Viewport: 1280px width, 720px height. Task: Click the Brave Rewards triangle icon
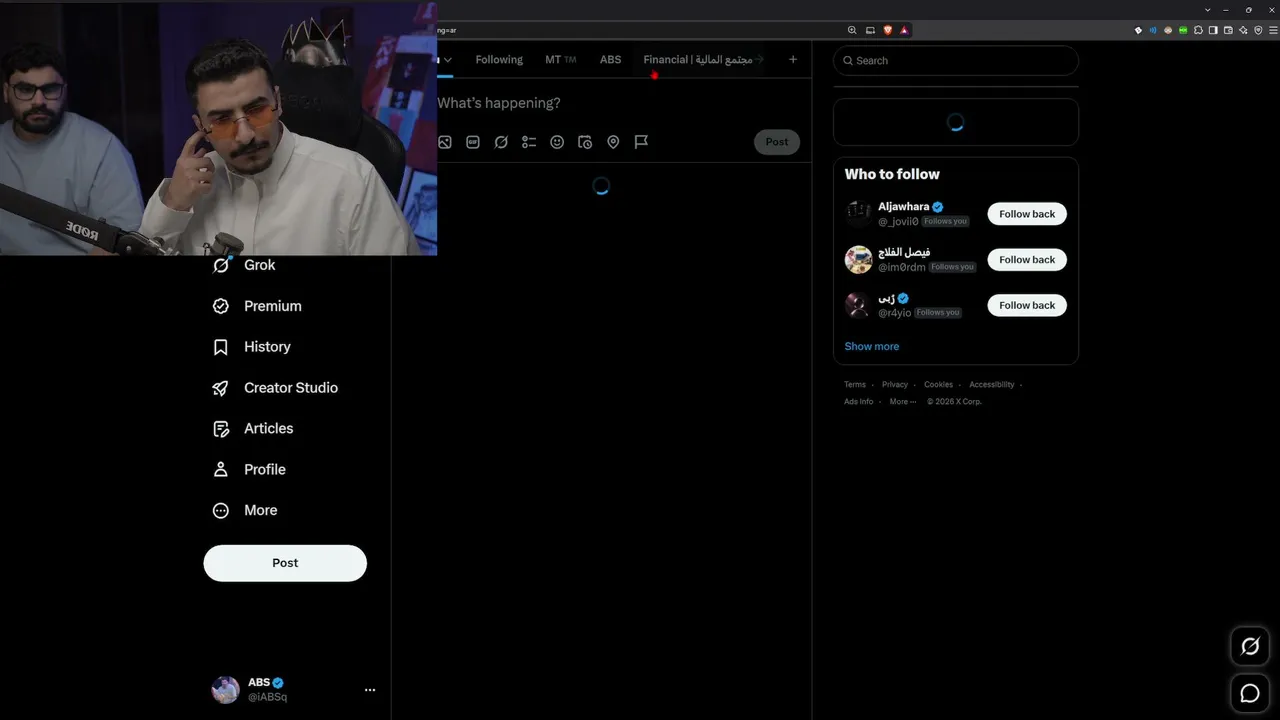(904, 30)
